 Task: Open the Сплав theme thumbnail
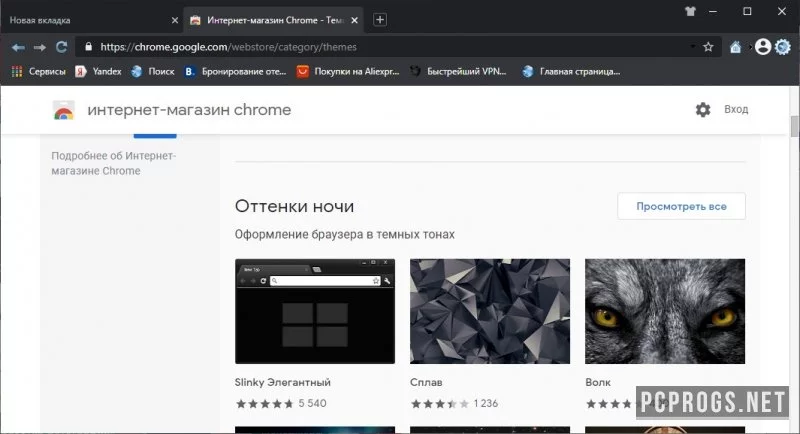(490, 311)
